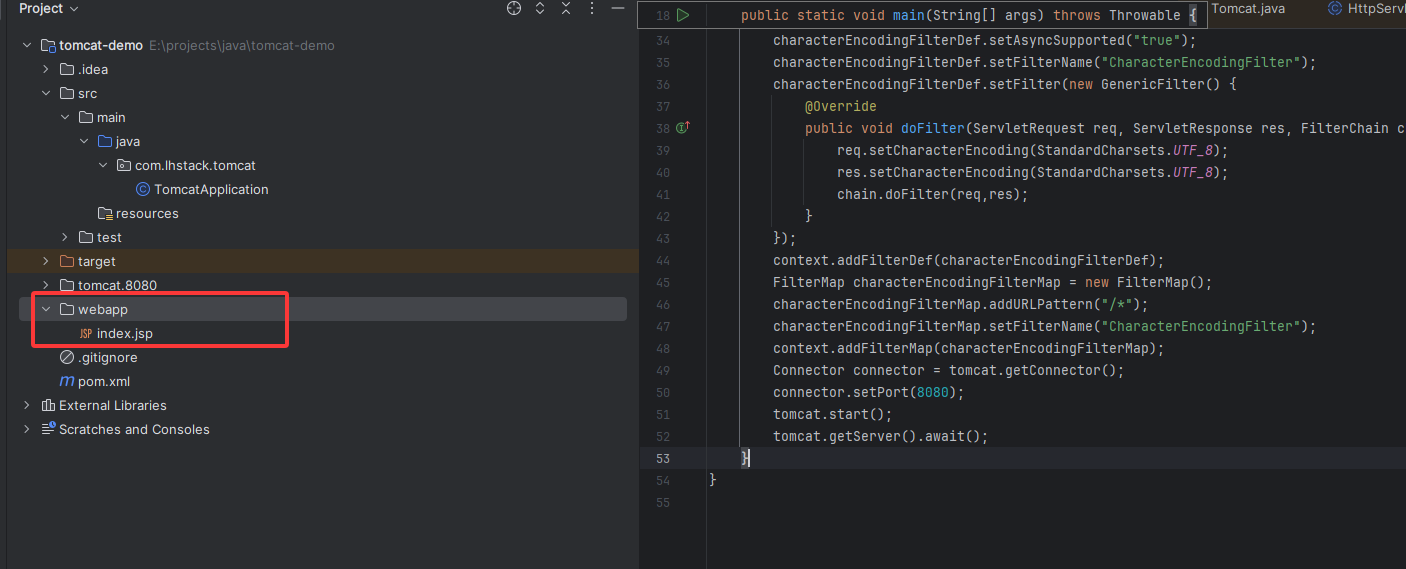Screen dimensions: 1406x569
Task: Click the implements-method gutter icon on line 38
Action: point(683,128)
